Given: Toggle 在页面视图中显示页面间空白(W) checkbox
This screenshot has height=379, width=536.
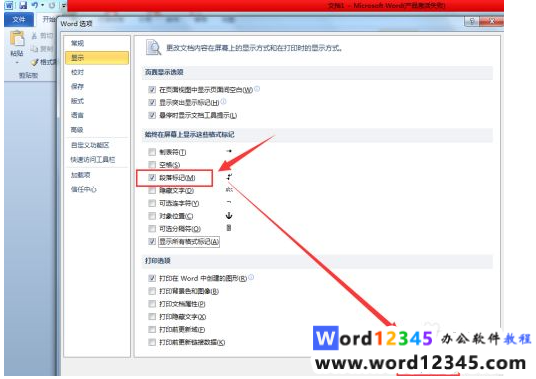Looking at the screenshot, I should (152, 90).
